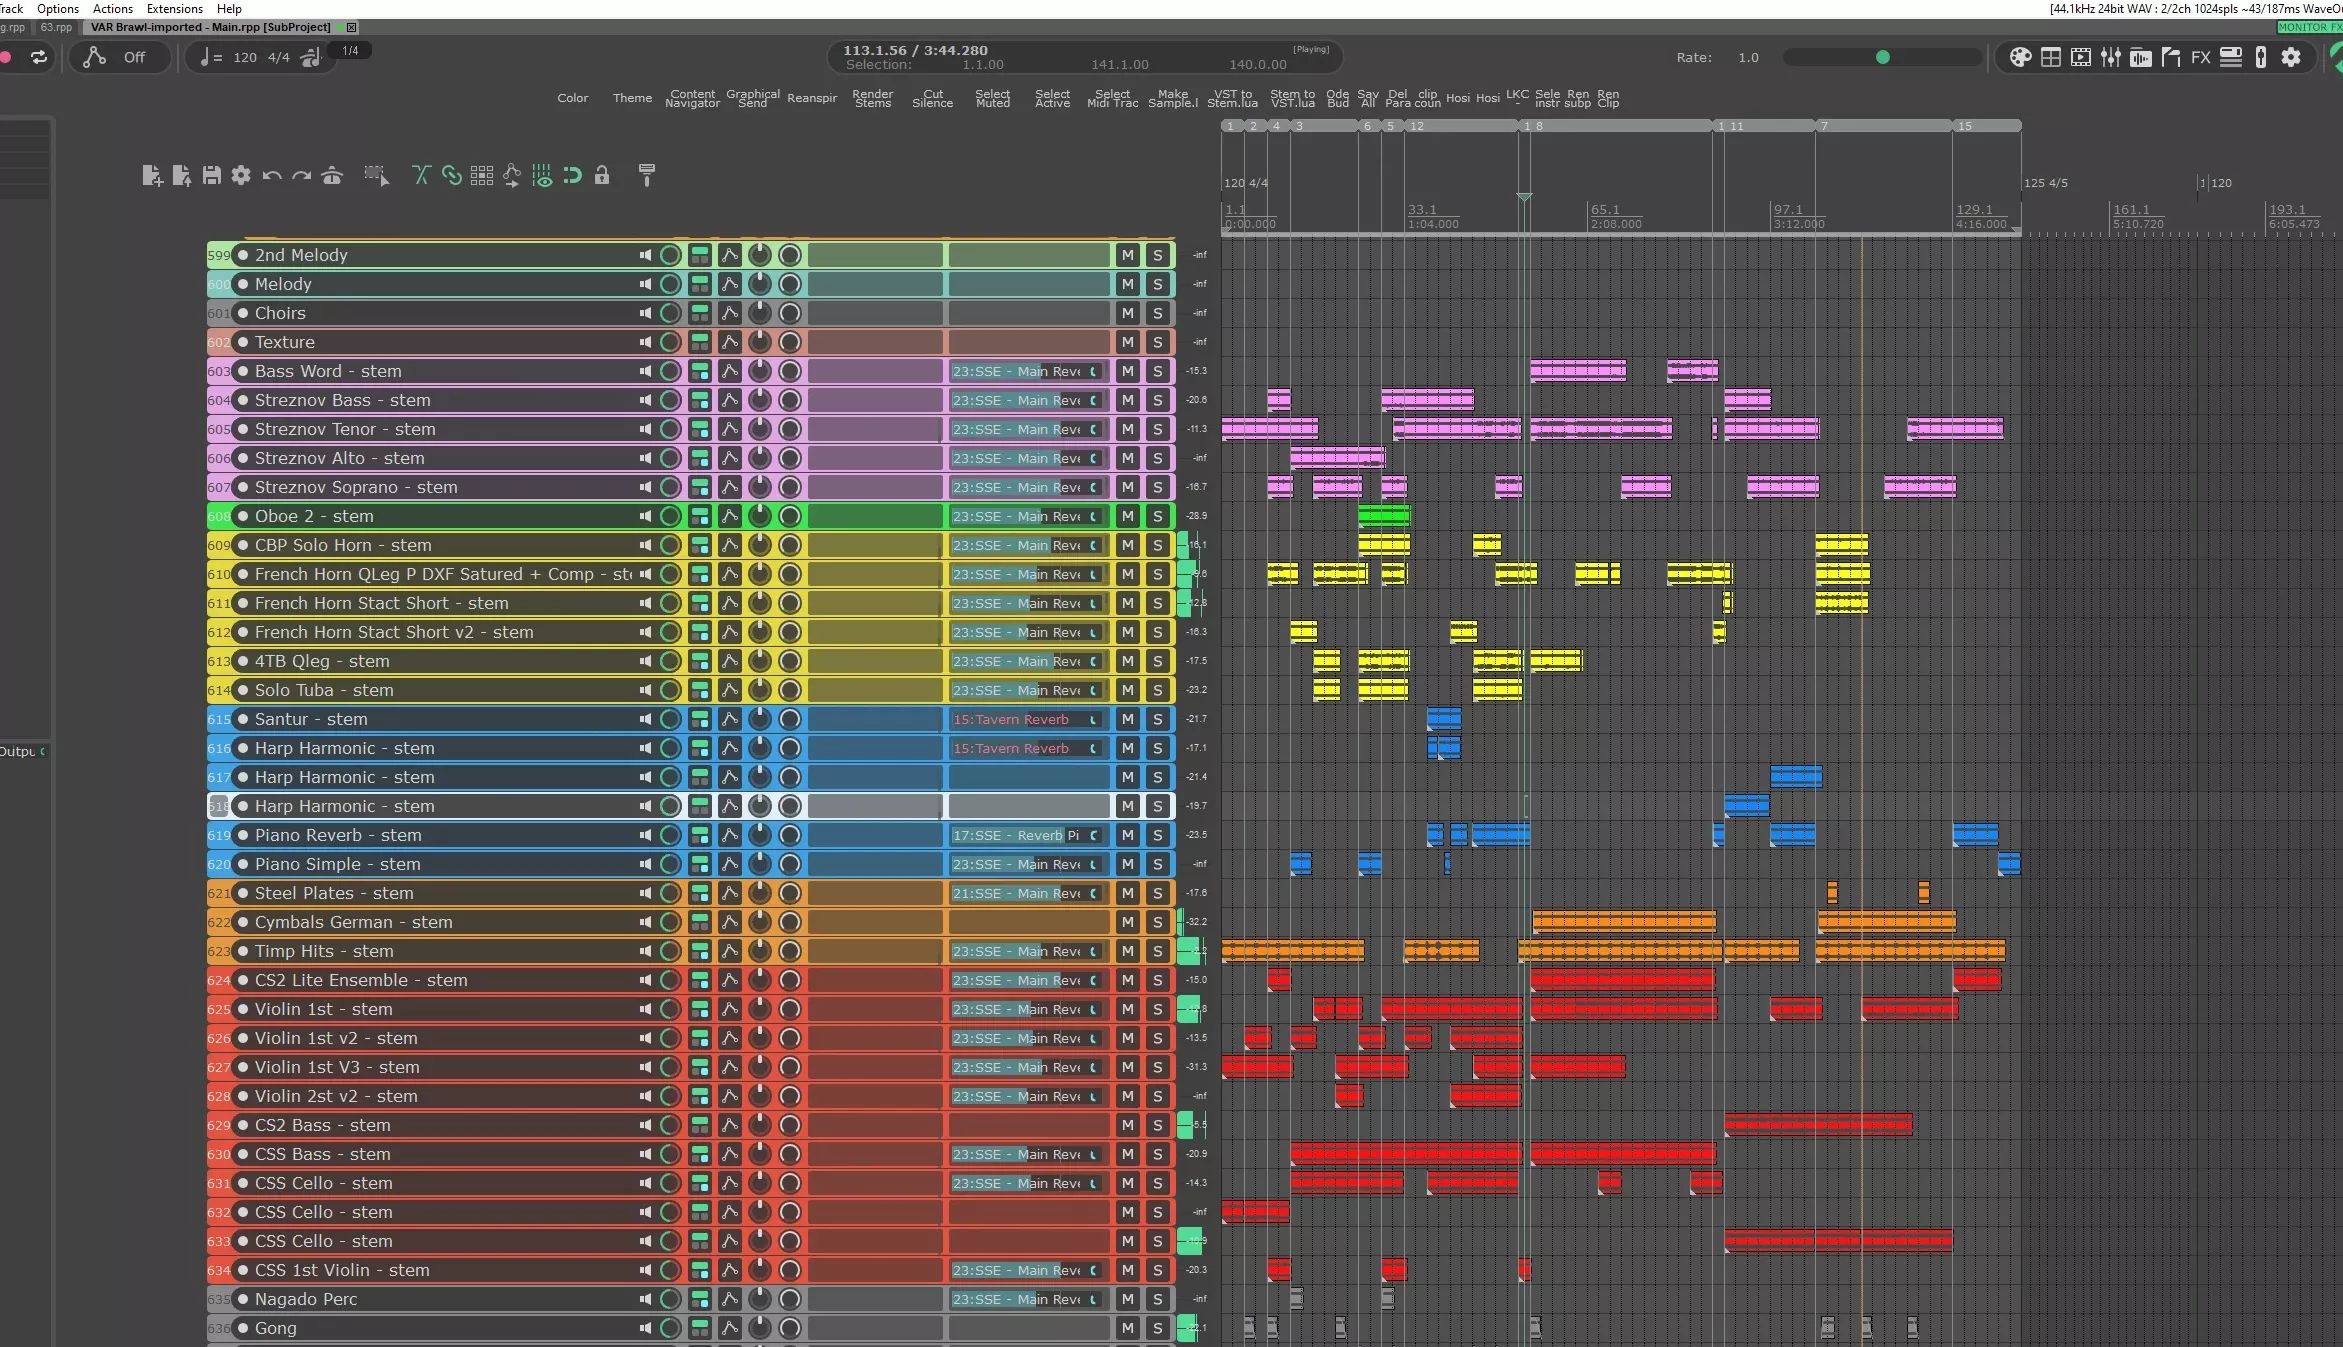The height and width of the screenshot is (1347, 2343).
Task: Click the playback Rate slider handle
Action: point(1883,57)
